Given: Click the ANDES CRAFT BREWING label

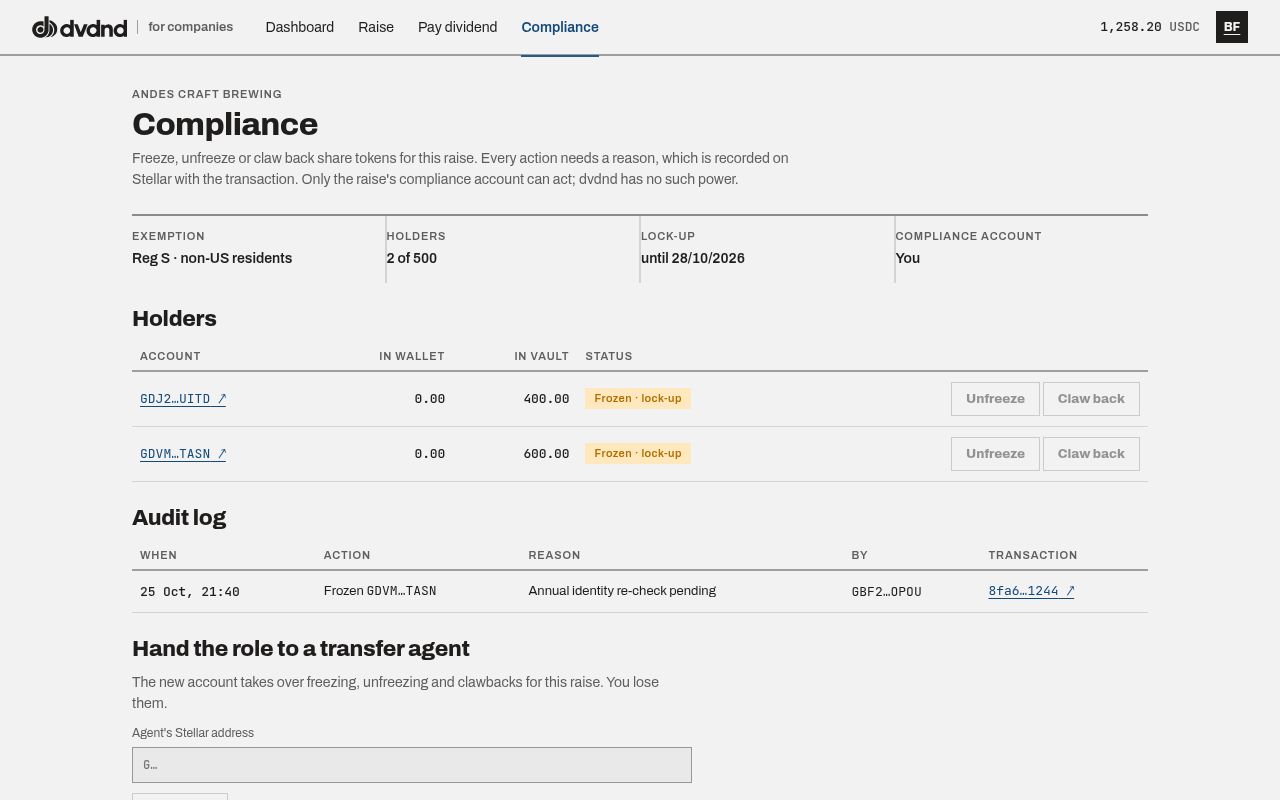Looking at the screenshot, I should 207,94.
